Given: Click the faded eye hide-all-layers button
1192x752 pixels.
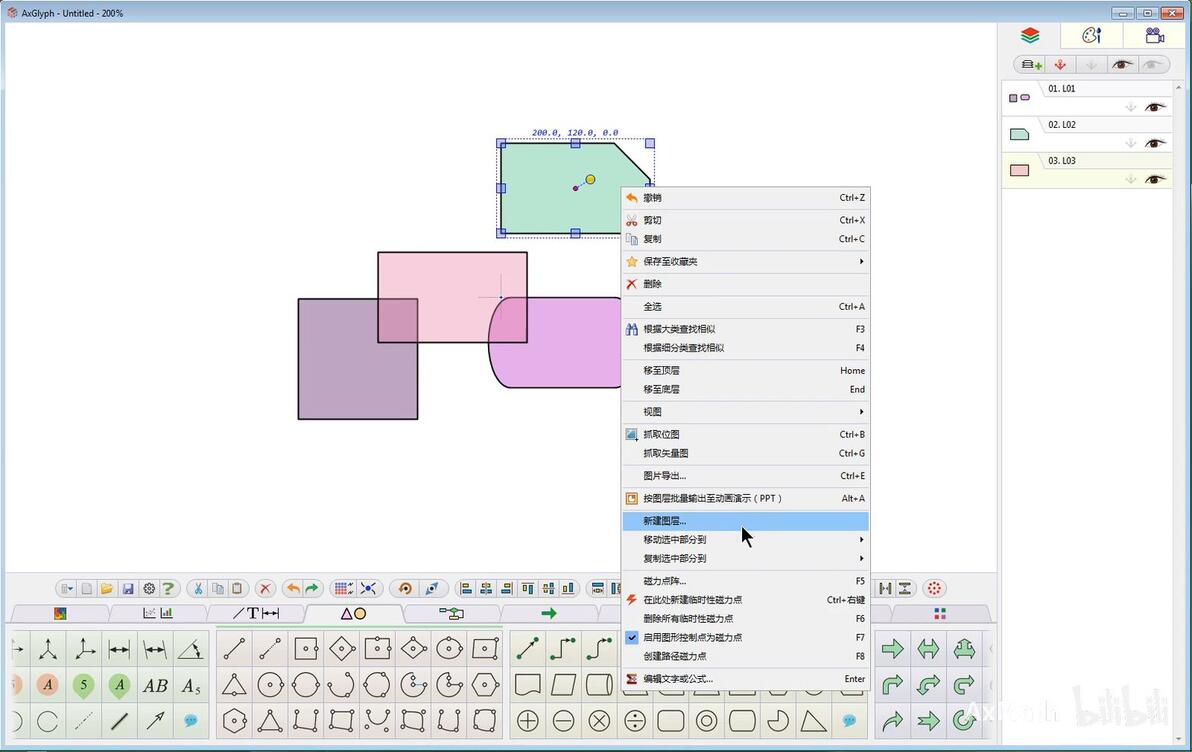Looking at the screenshot, I should pos(1152,65).
